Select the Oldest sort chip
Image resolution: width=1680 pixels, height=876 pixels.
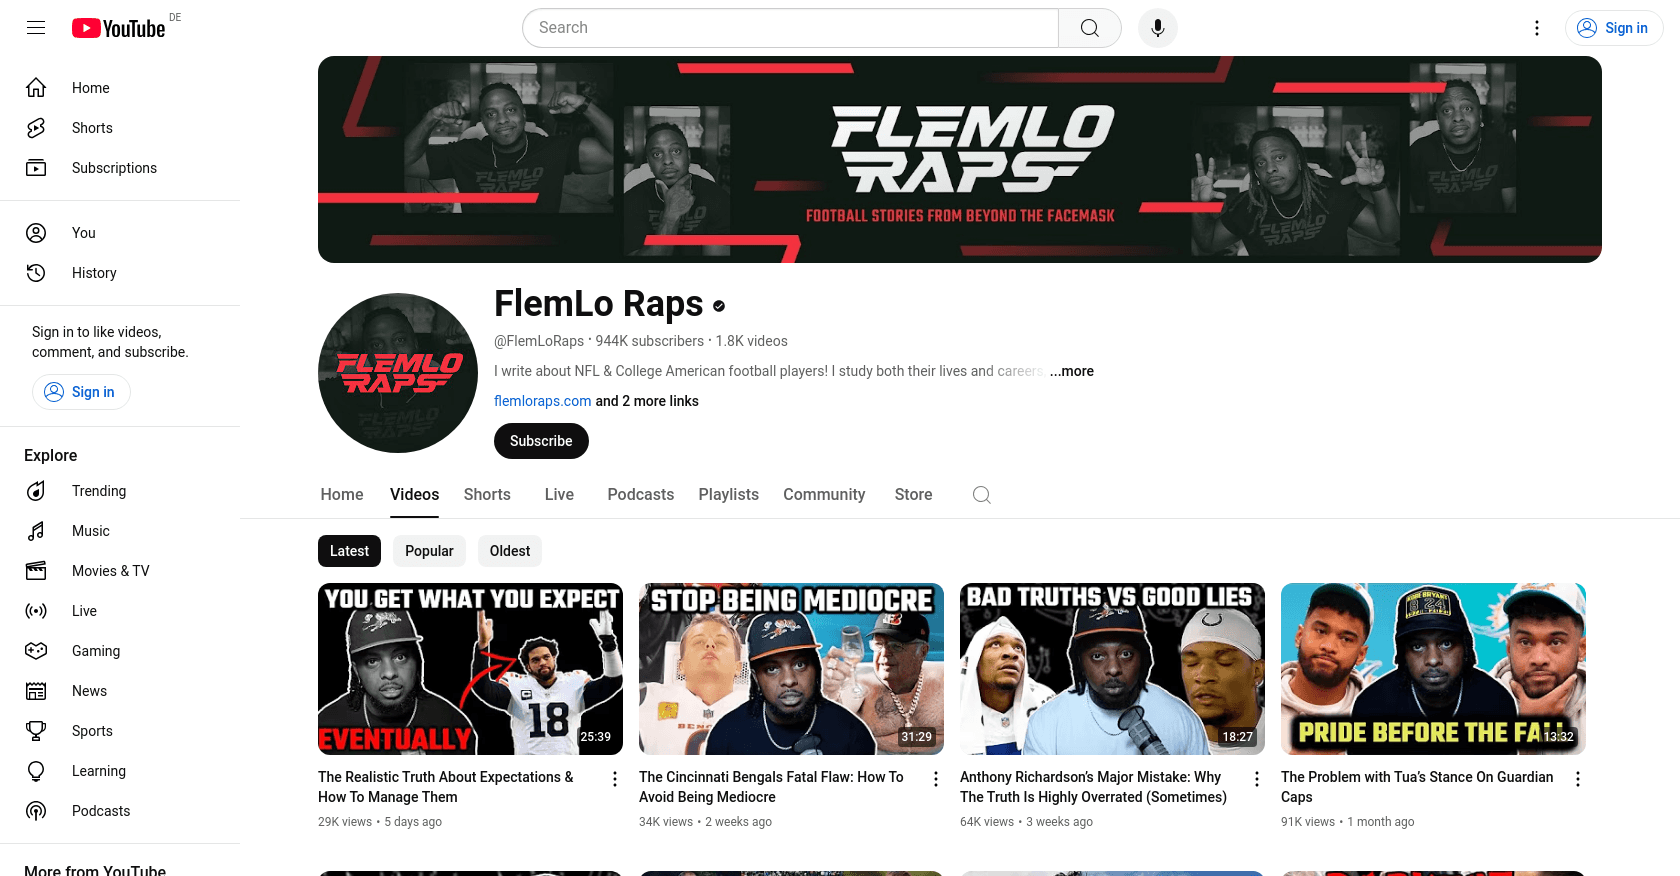tap(510, 551)
